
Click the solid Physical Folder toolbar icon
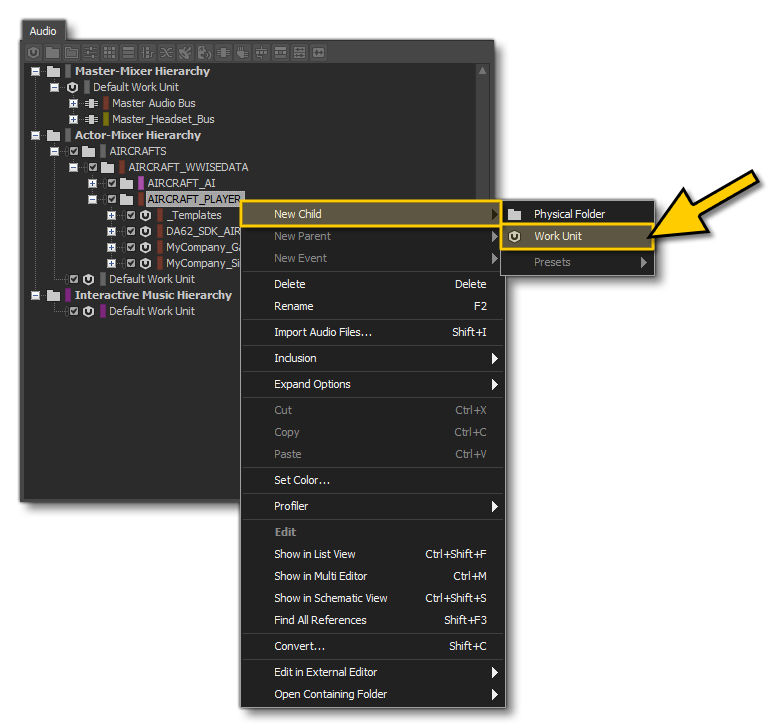pyautogui.click(x=52, y=52)
